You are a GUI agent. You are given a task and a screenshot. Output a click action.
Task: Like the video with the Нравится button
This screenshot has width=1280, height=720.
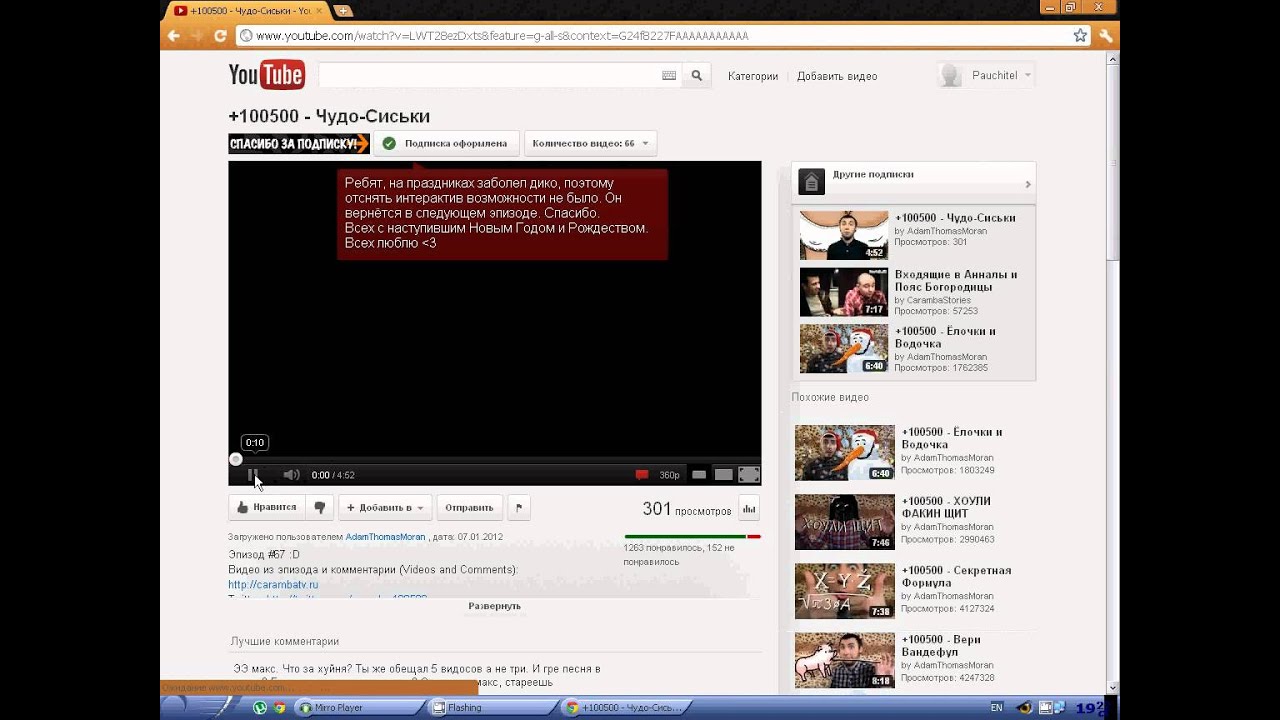266,507
